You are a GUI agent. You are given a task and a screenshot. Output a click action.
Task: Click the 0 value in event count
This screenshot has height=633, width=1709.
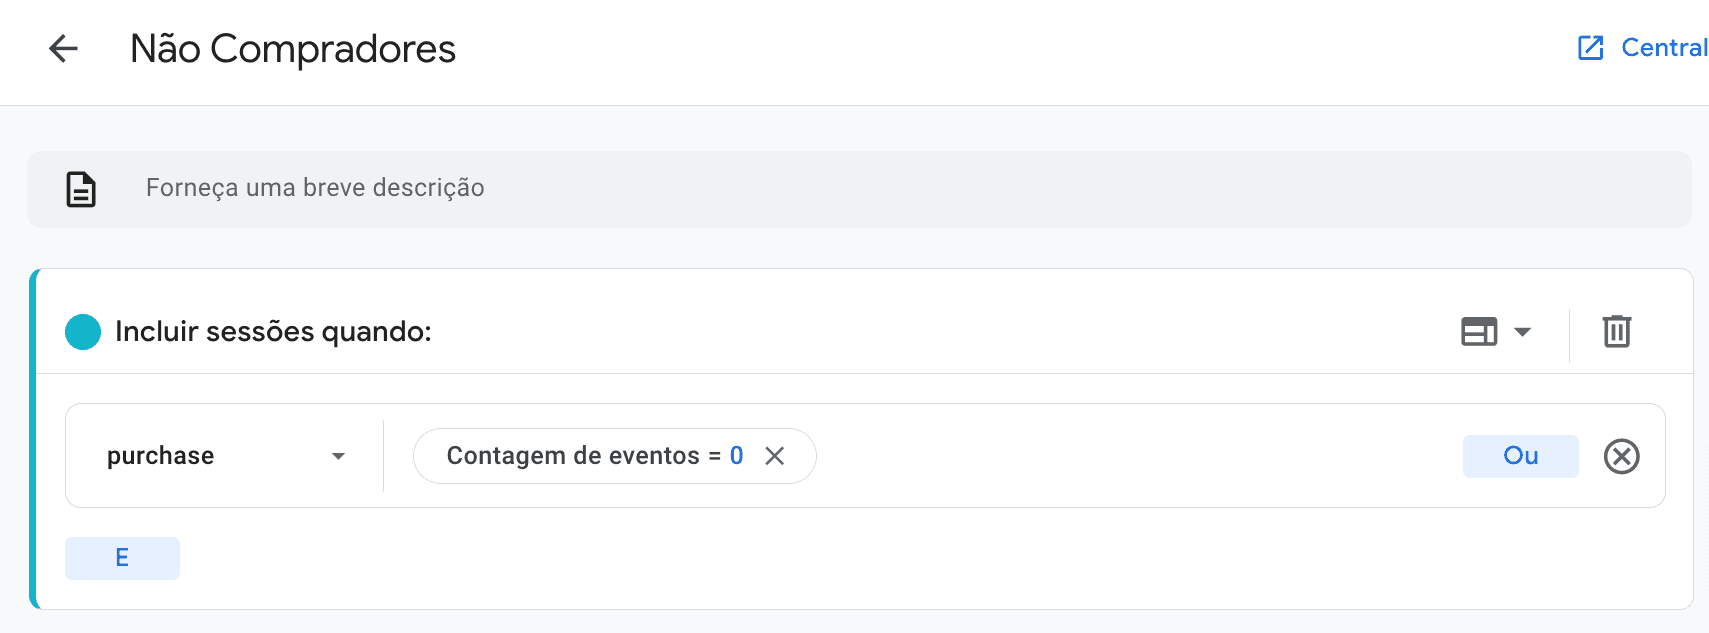point(736,456)
